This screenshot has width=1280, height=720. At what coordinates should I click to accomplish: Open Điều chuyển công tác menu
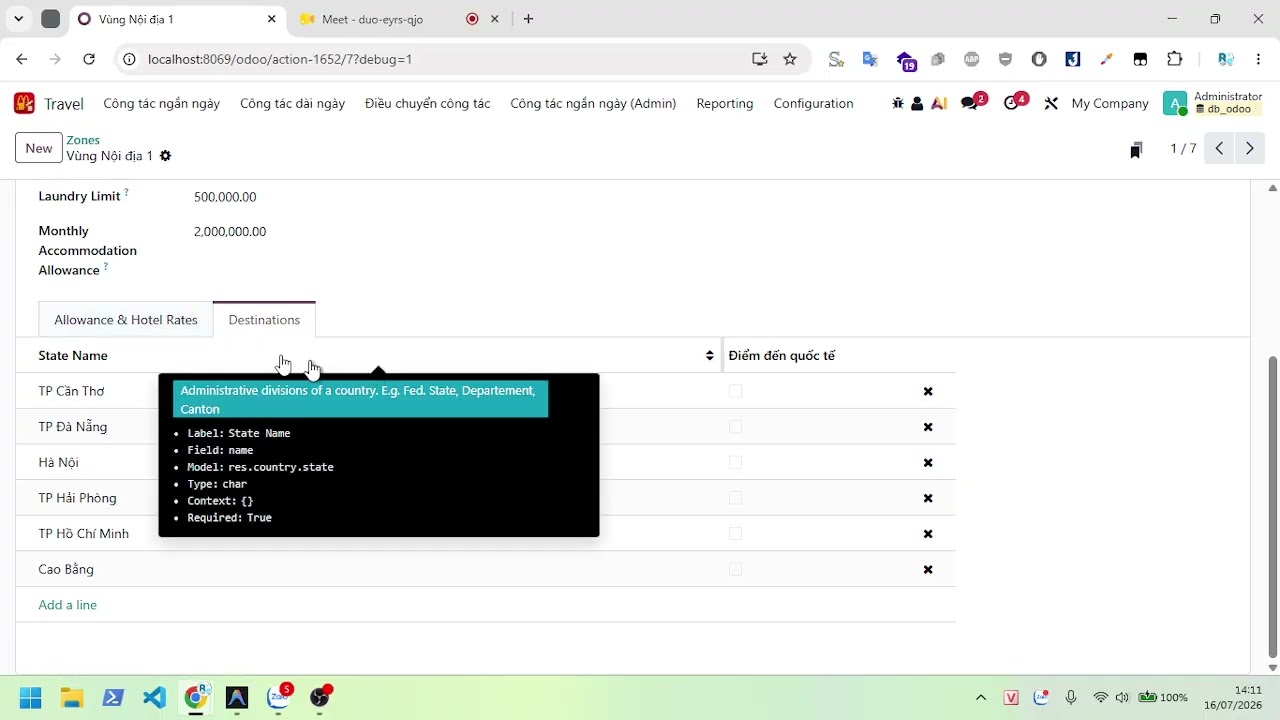pyautogui.click(x=428, y=103)
